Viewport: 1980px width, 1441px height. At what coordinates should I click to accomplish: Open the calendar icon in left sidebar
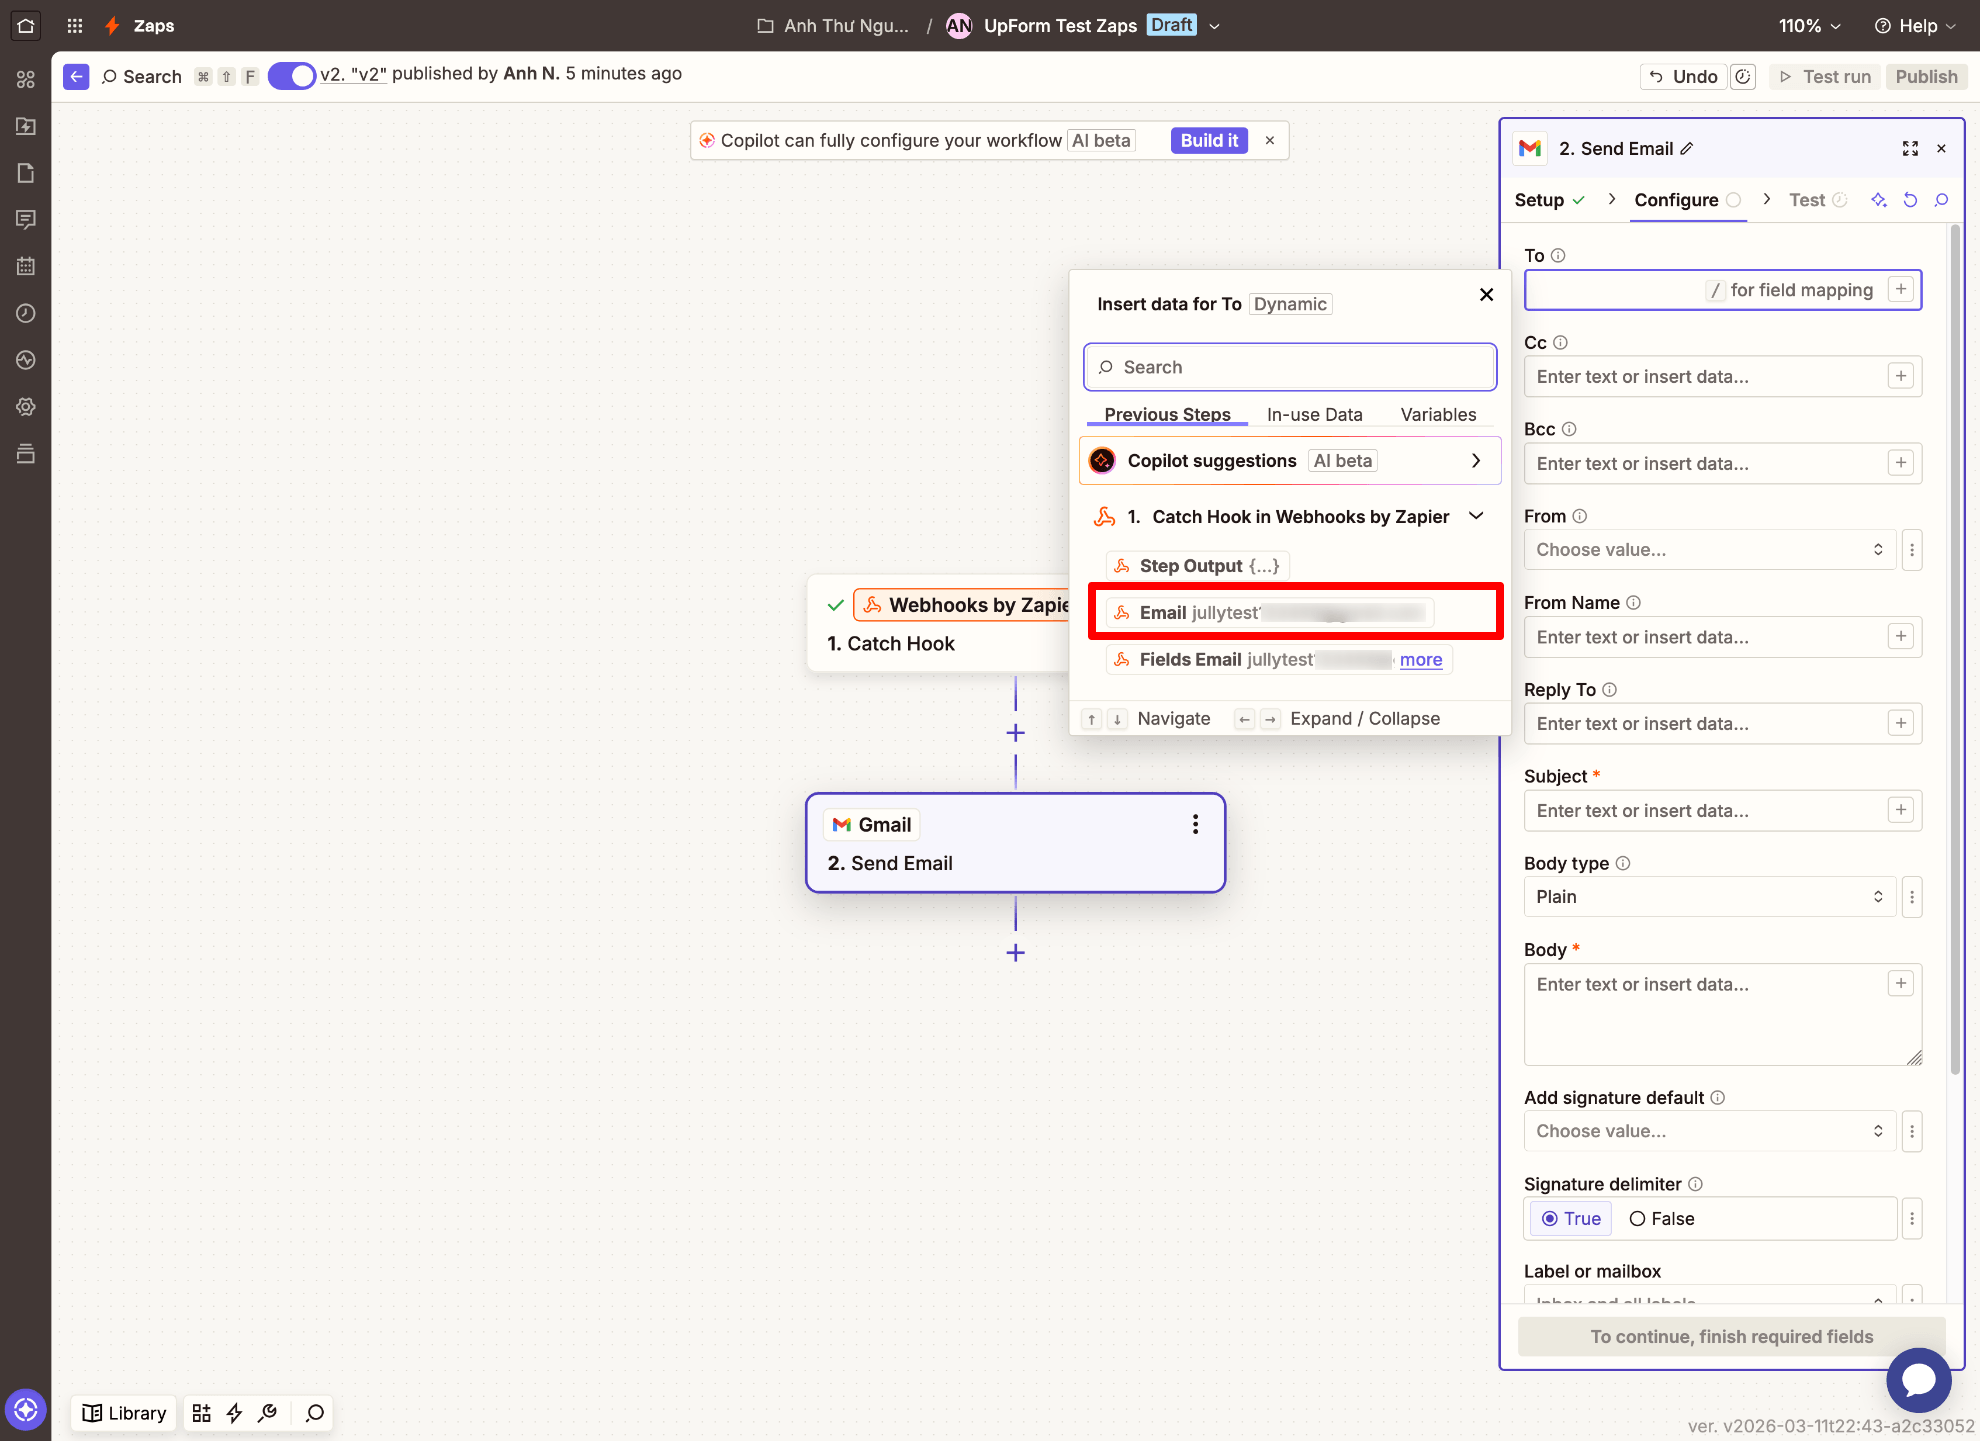26,266
